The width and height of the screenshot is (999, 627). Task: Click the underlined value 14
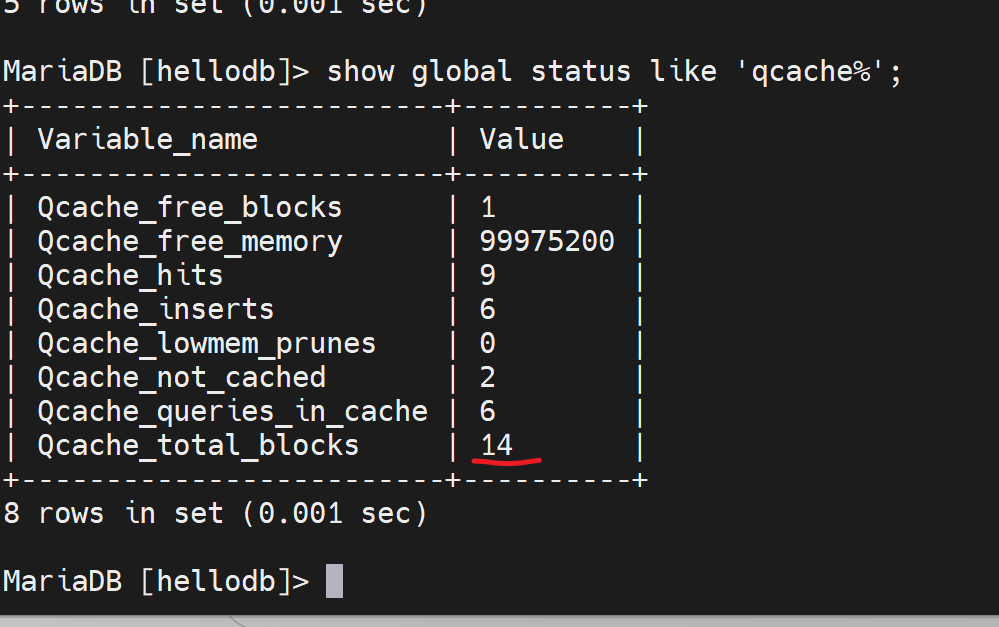click(x=497, y=446)
